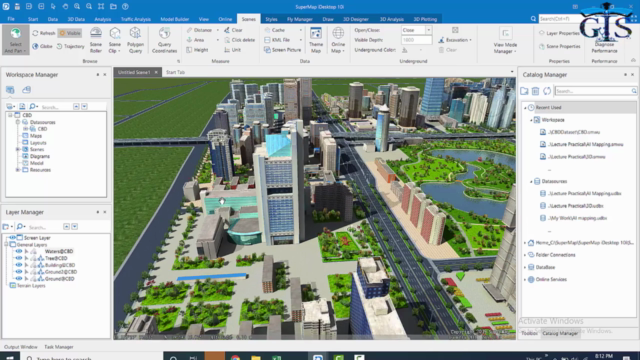Toggle visibility of Screen Layer
Screen dimensions: 640x360
pos(13,238)
